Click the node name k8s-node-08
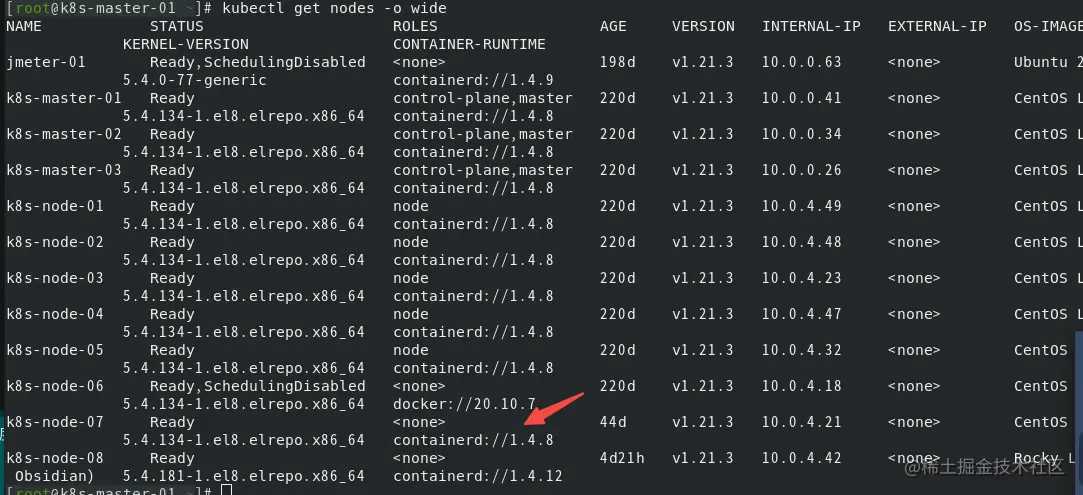 click(55, 458)
